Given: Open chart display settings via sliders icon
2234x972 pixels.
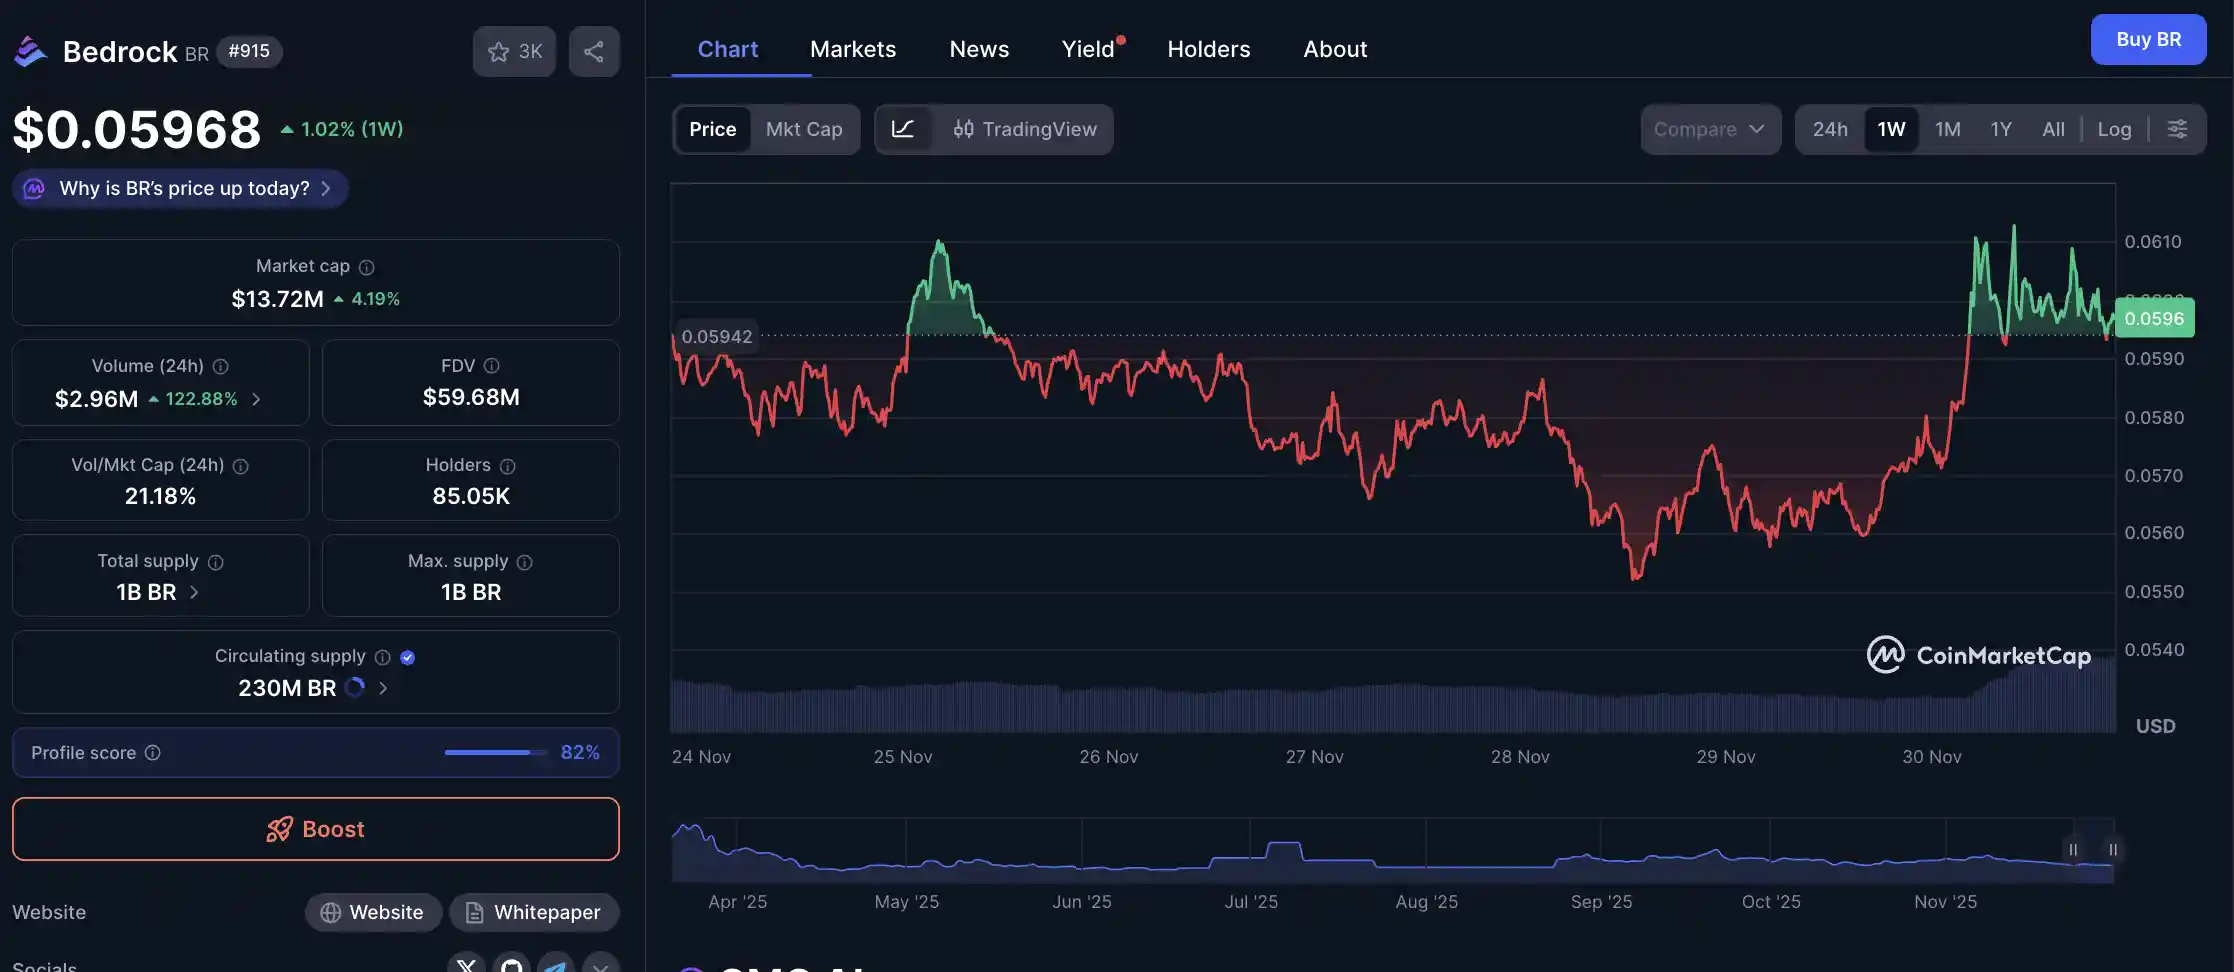Looking at the screenshot, I should pyautogui.click(x=2177, y=129).
